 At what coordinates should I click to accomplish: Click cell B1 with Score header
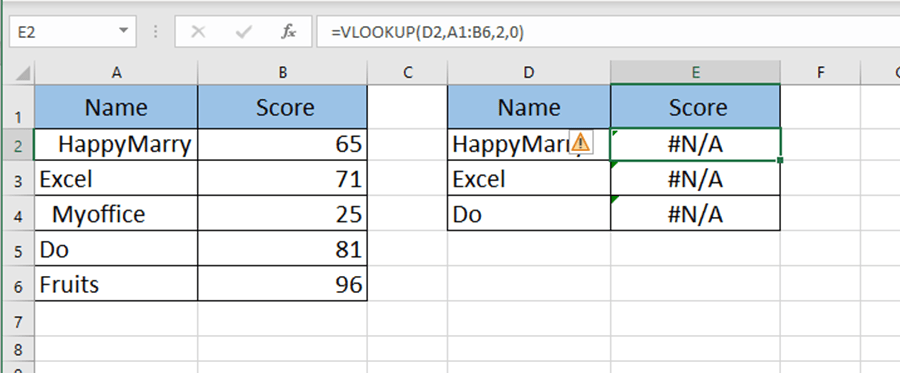click(282, 107)
